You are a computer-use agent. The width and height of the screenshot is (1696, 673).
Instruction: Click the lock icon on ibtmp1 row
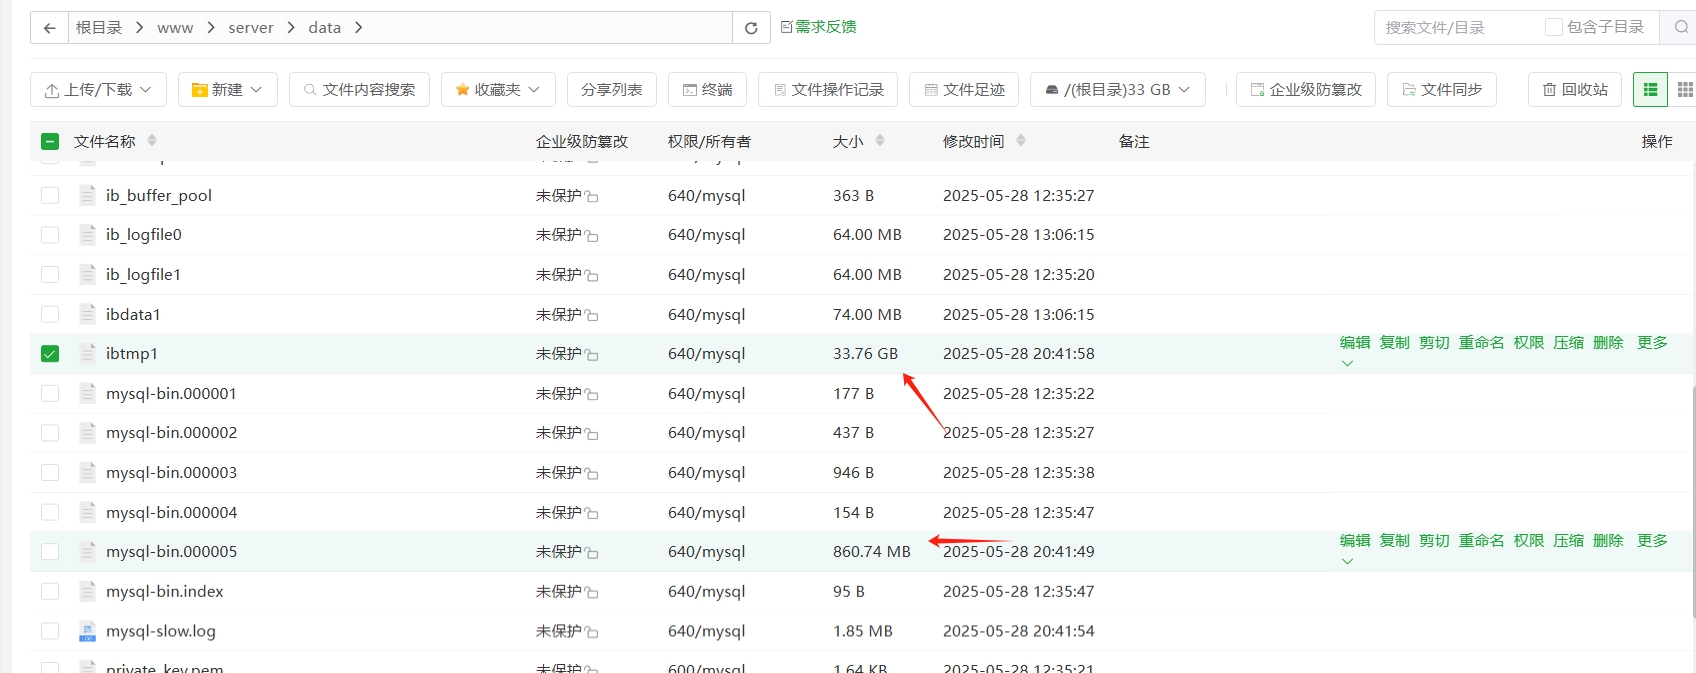tap(592, 355)
